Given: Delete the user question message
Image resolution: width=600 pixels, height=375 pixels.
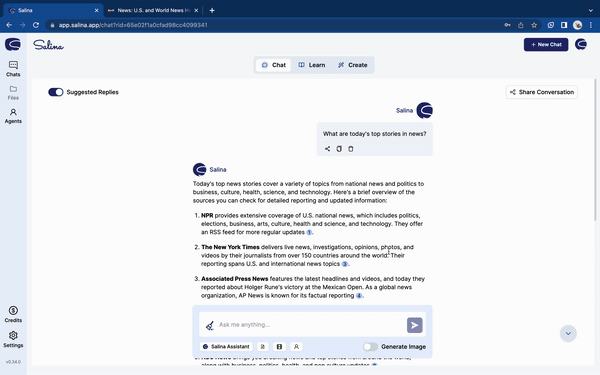Looking at the screenshot, I should pyautogui.click(x=351, y=149).
